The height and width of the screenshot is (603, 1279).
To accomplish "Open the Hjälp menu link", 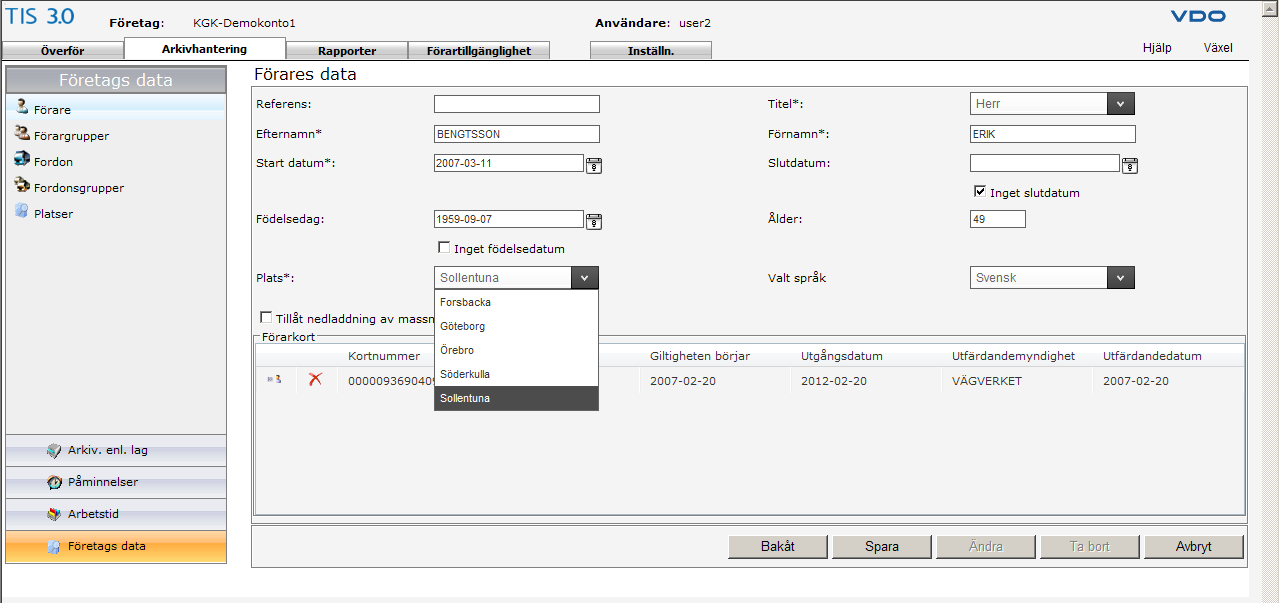I will [x=1157, y=48].
